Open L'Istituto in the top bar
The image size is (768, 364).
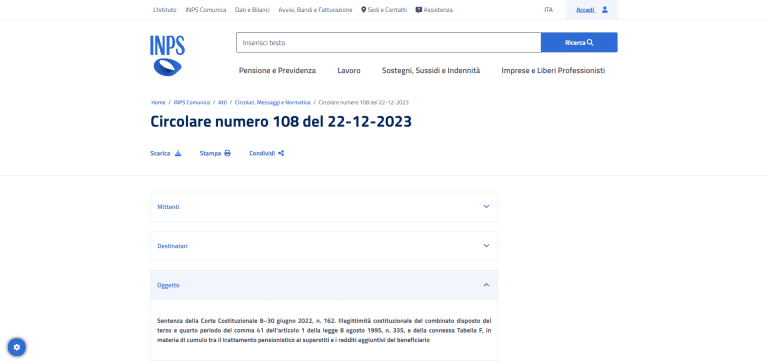165,10
